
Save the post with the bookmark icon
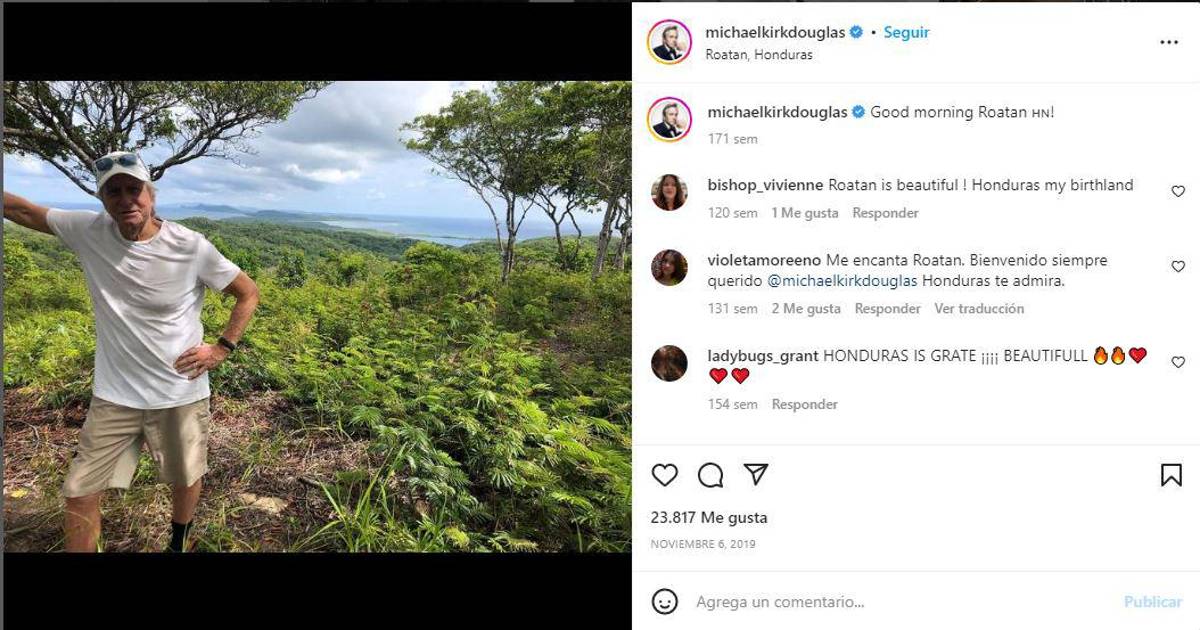pyautogui.click(x=1171, y=475)
